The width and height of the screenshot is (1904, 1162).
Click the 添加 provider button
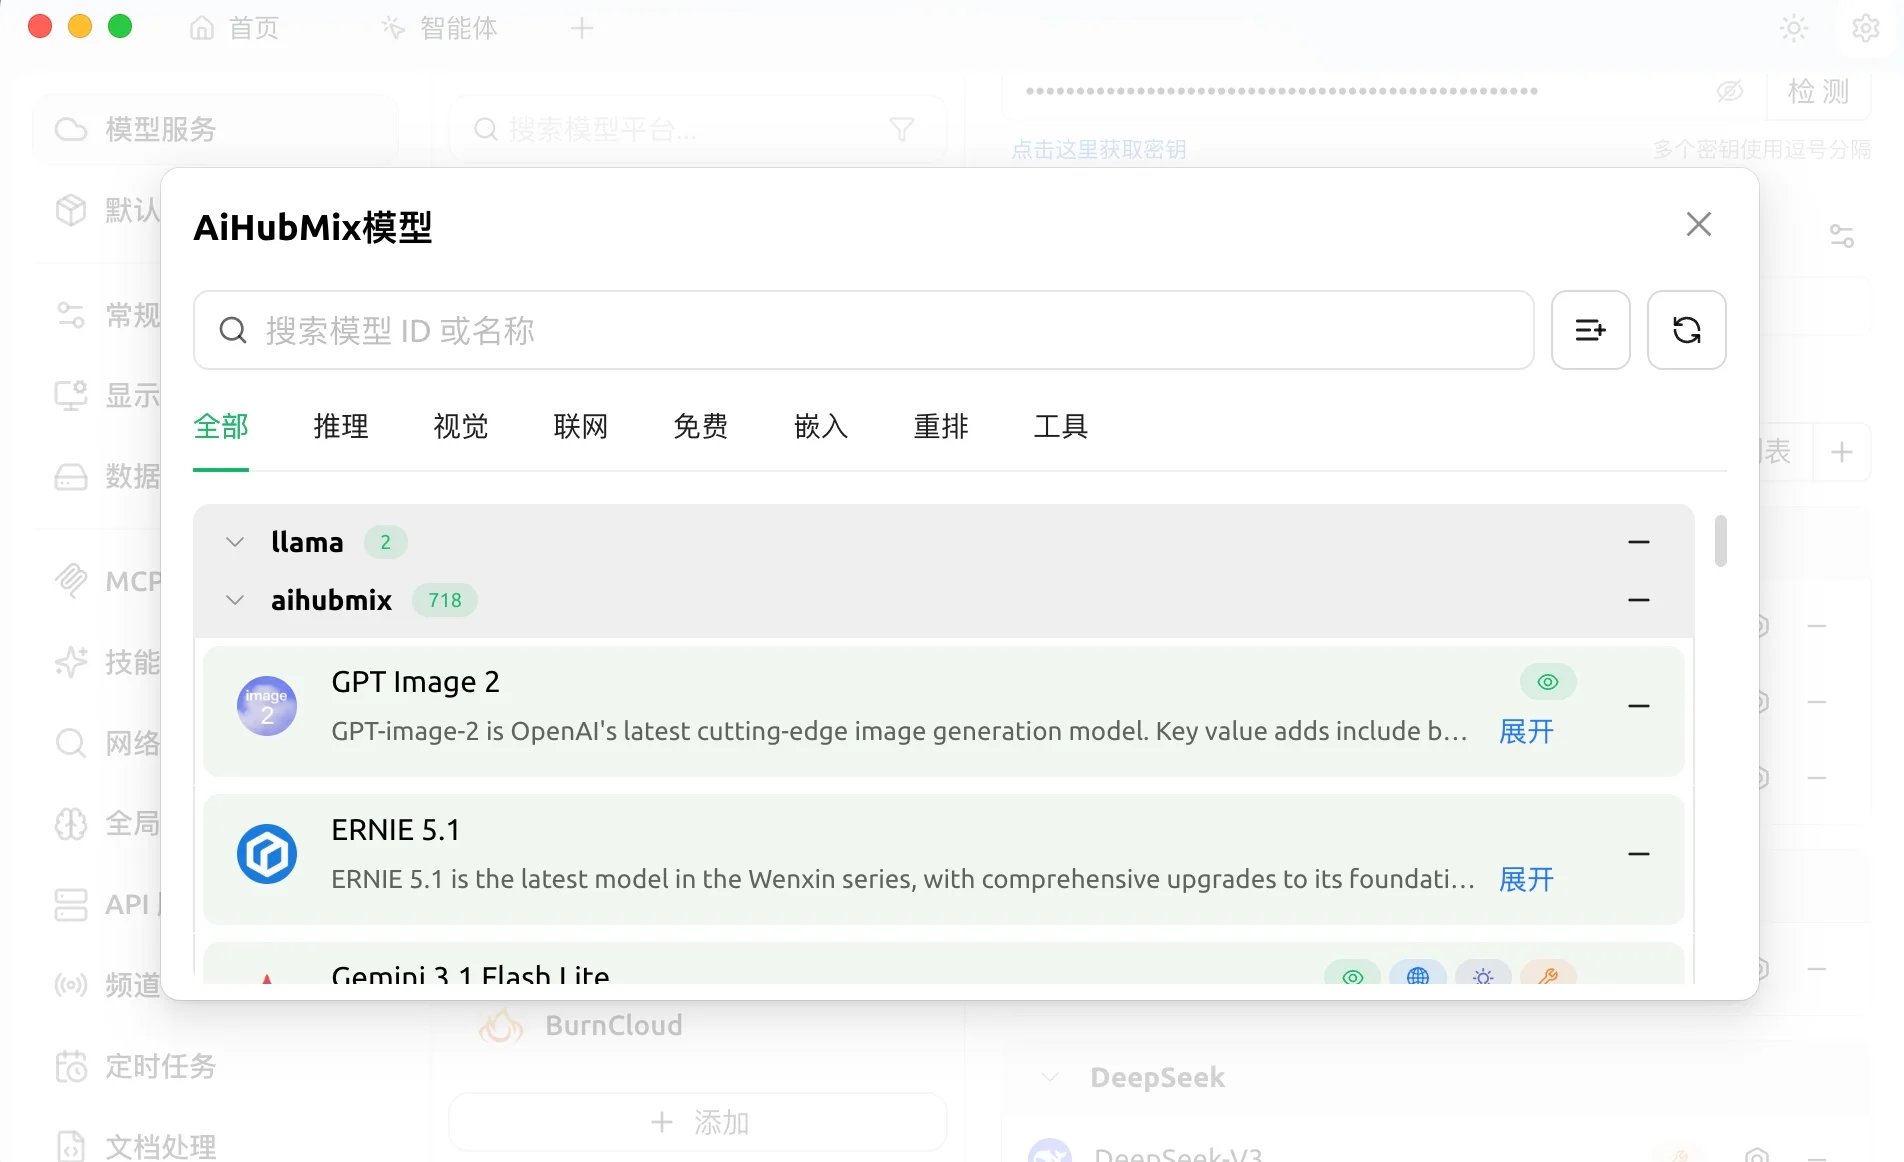(698, 1122)
